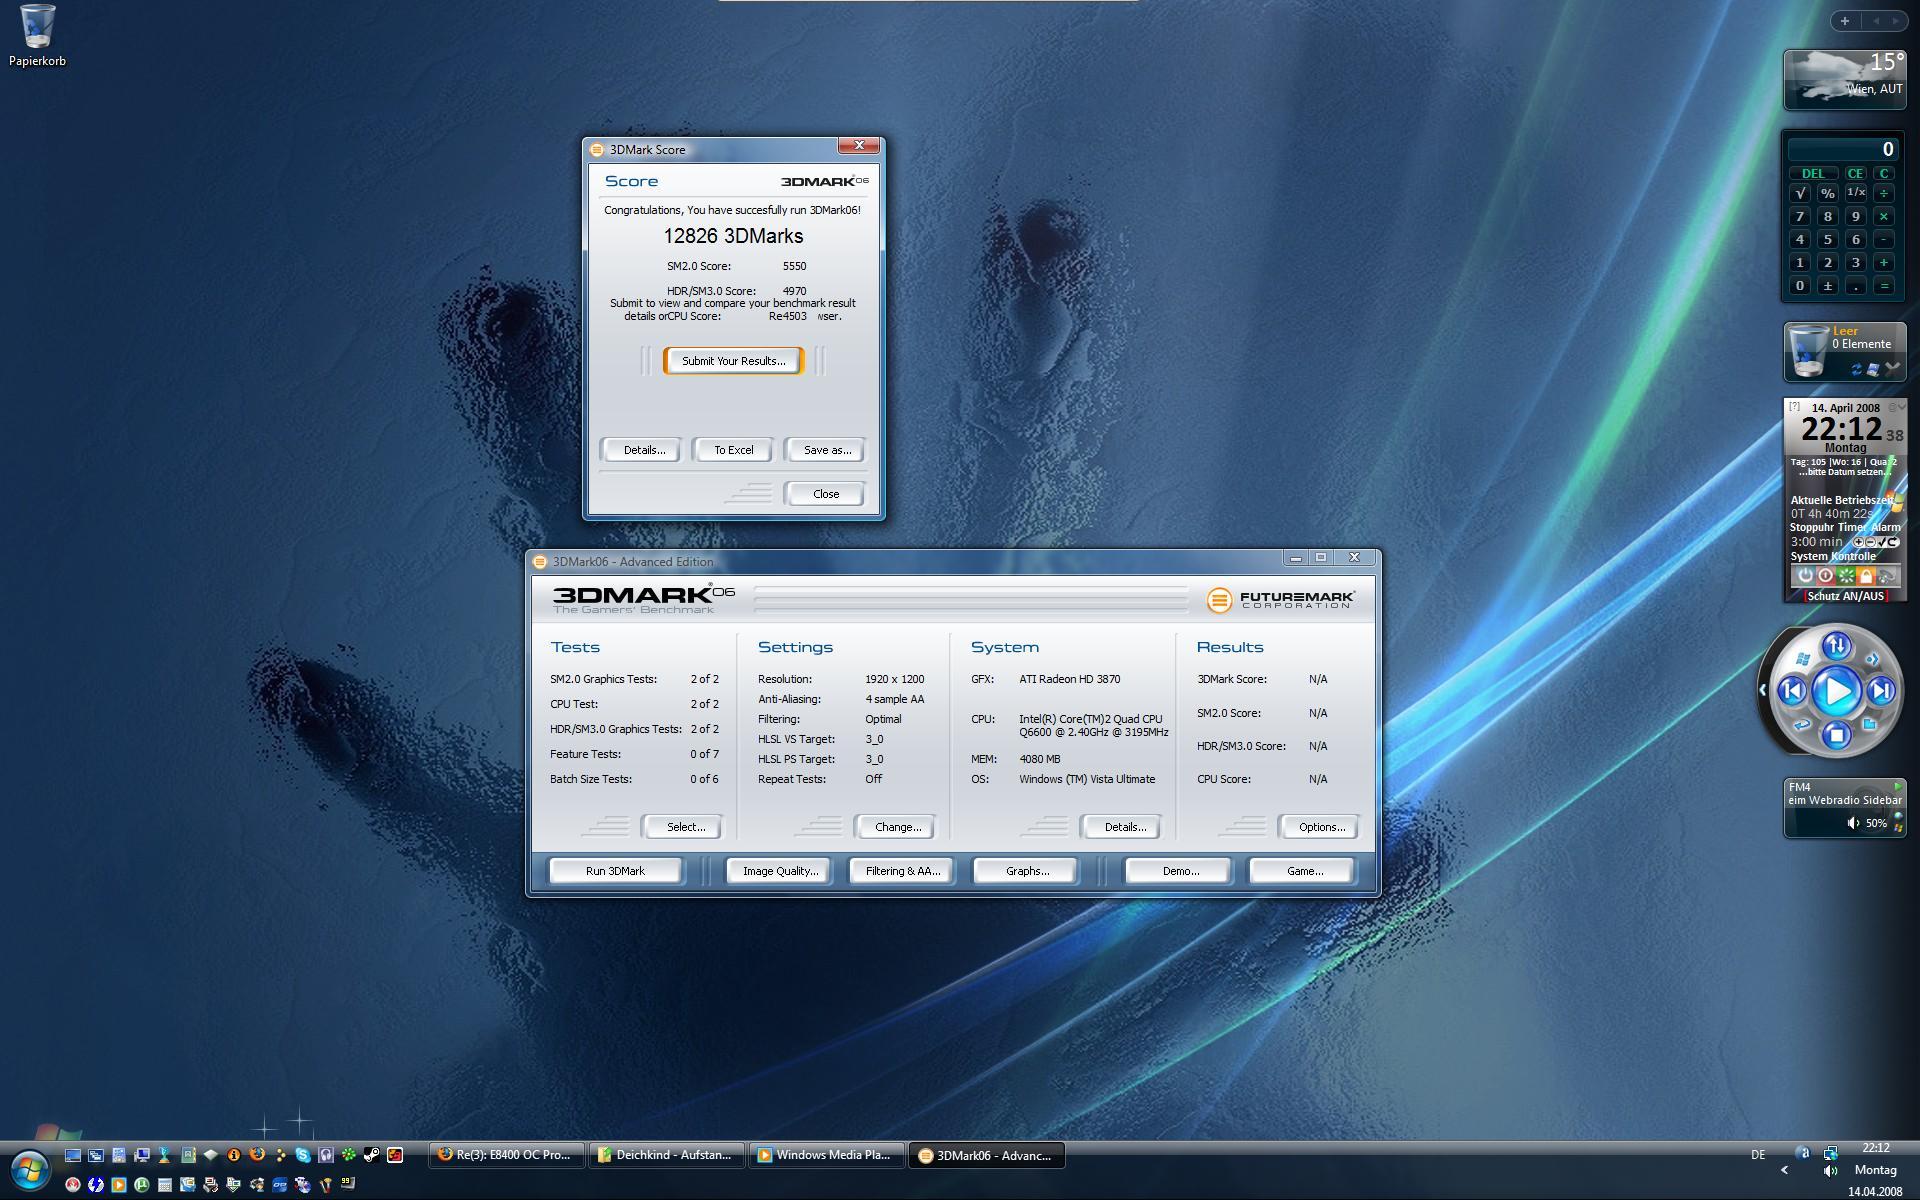The width and height of the screenshot is (1920, 1200).
Task: Click sidebar add gadget plus button
Action: (1845, 20)
